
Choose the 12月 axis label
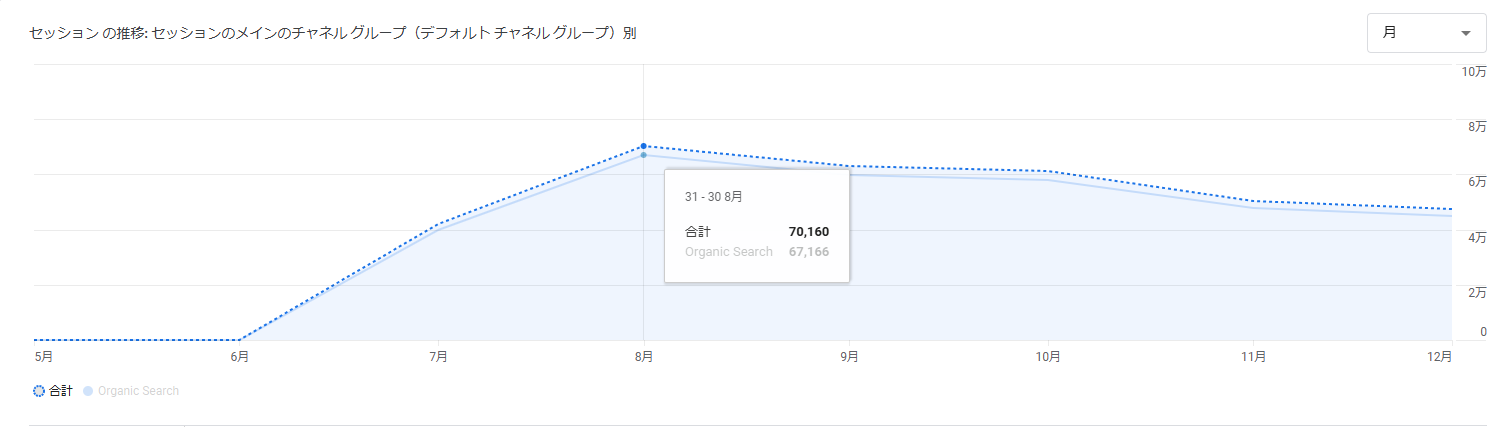(x=1440, y=356)
